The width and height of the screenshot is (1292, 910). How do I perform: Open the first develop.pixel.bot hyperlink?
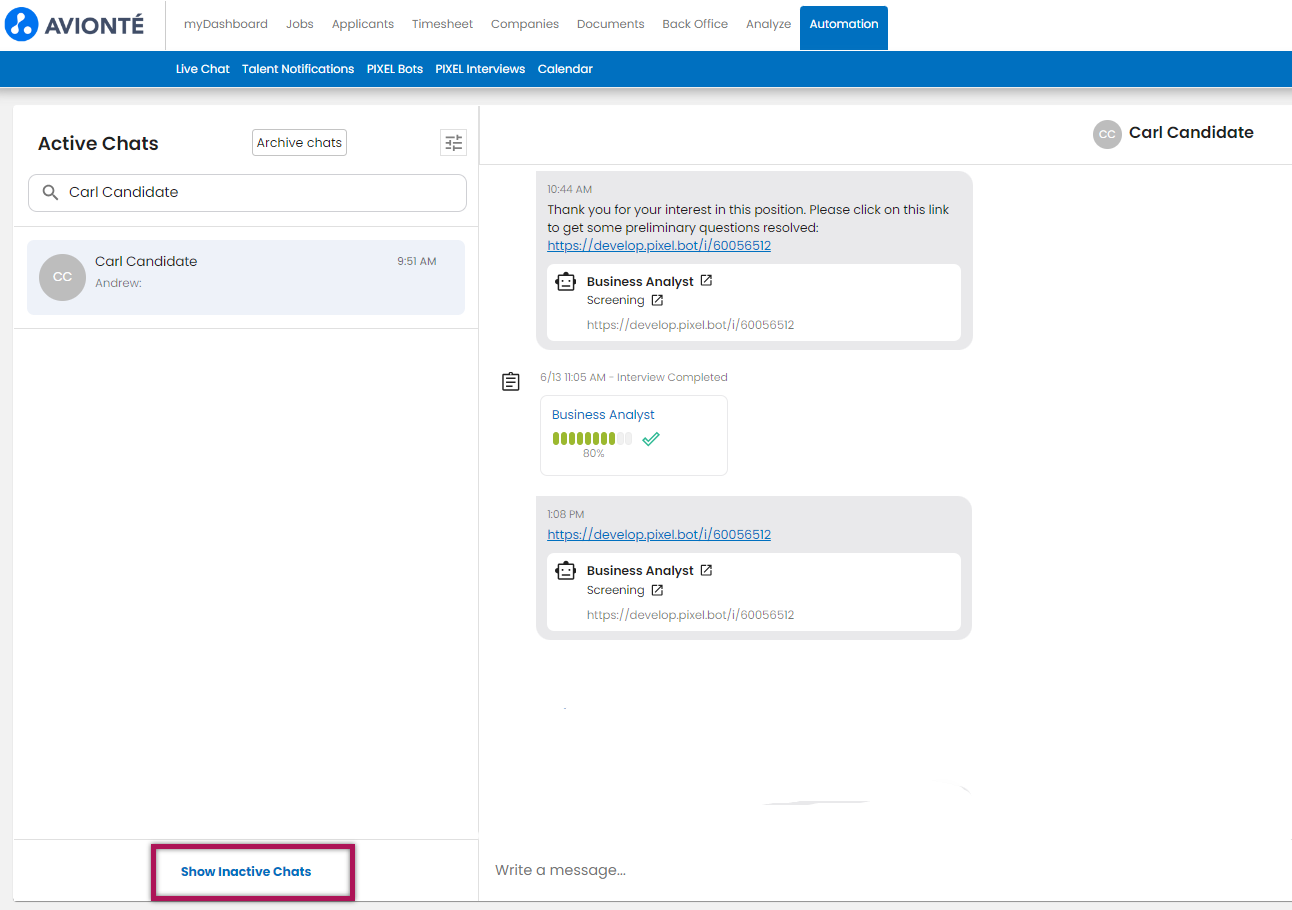(x=659, y=246)
